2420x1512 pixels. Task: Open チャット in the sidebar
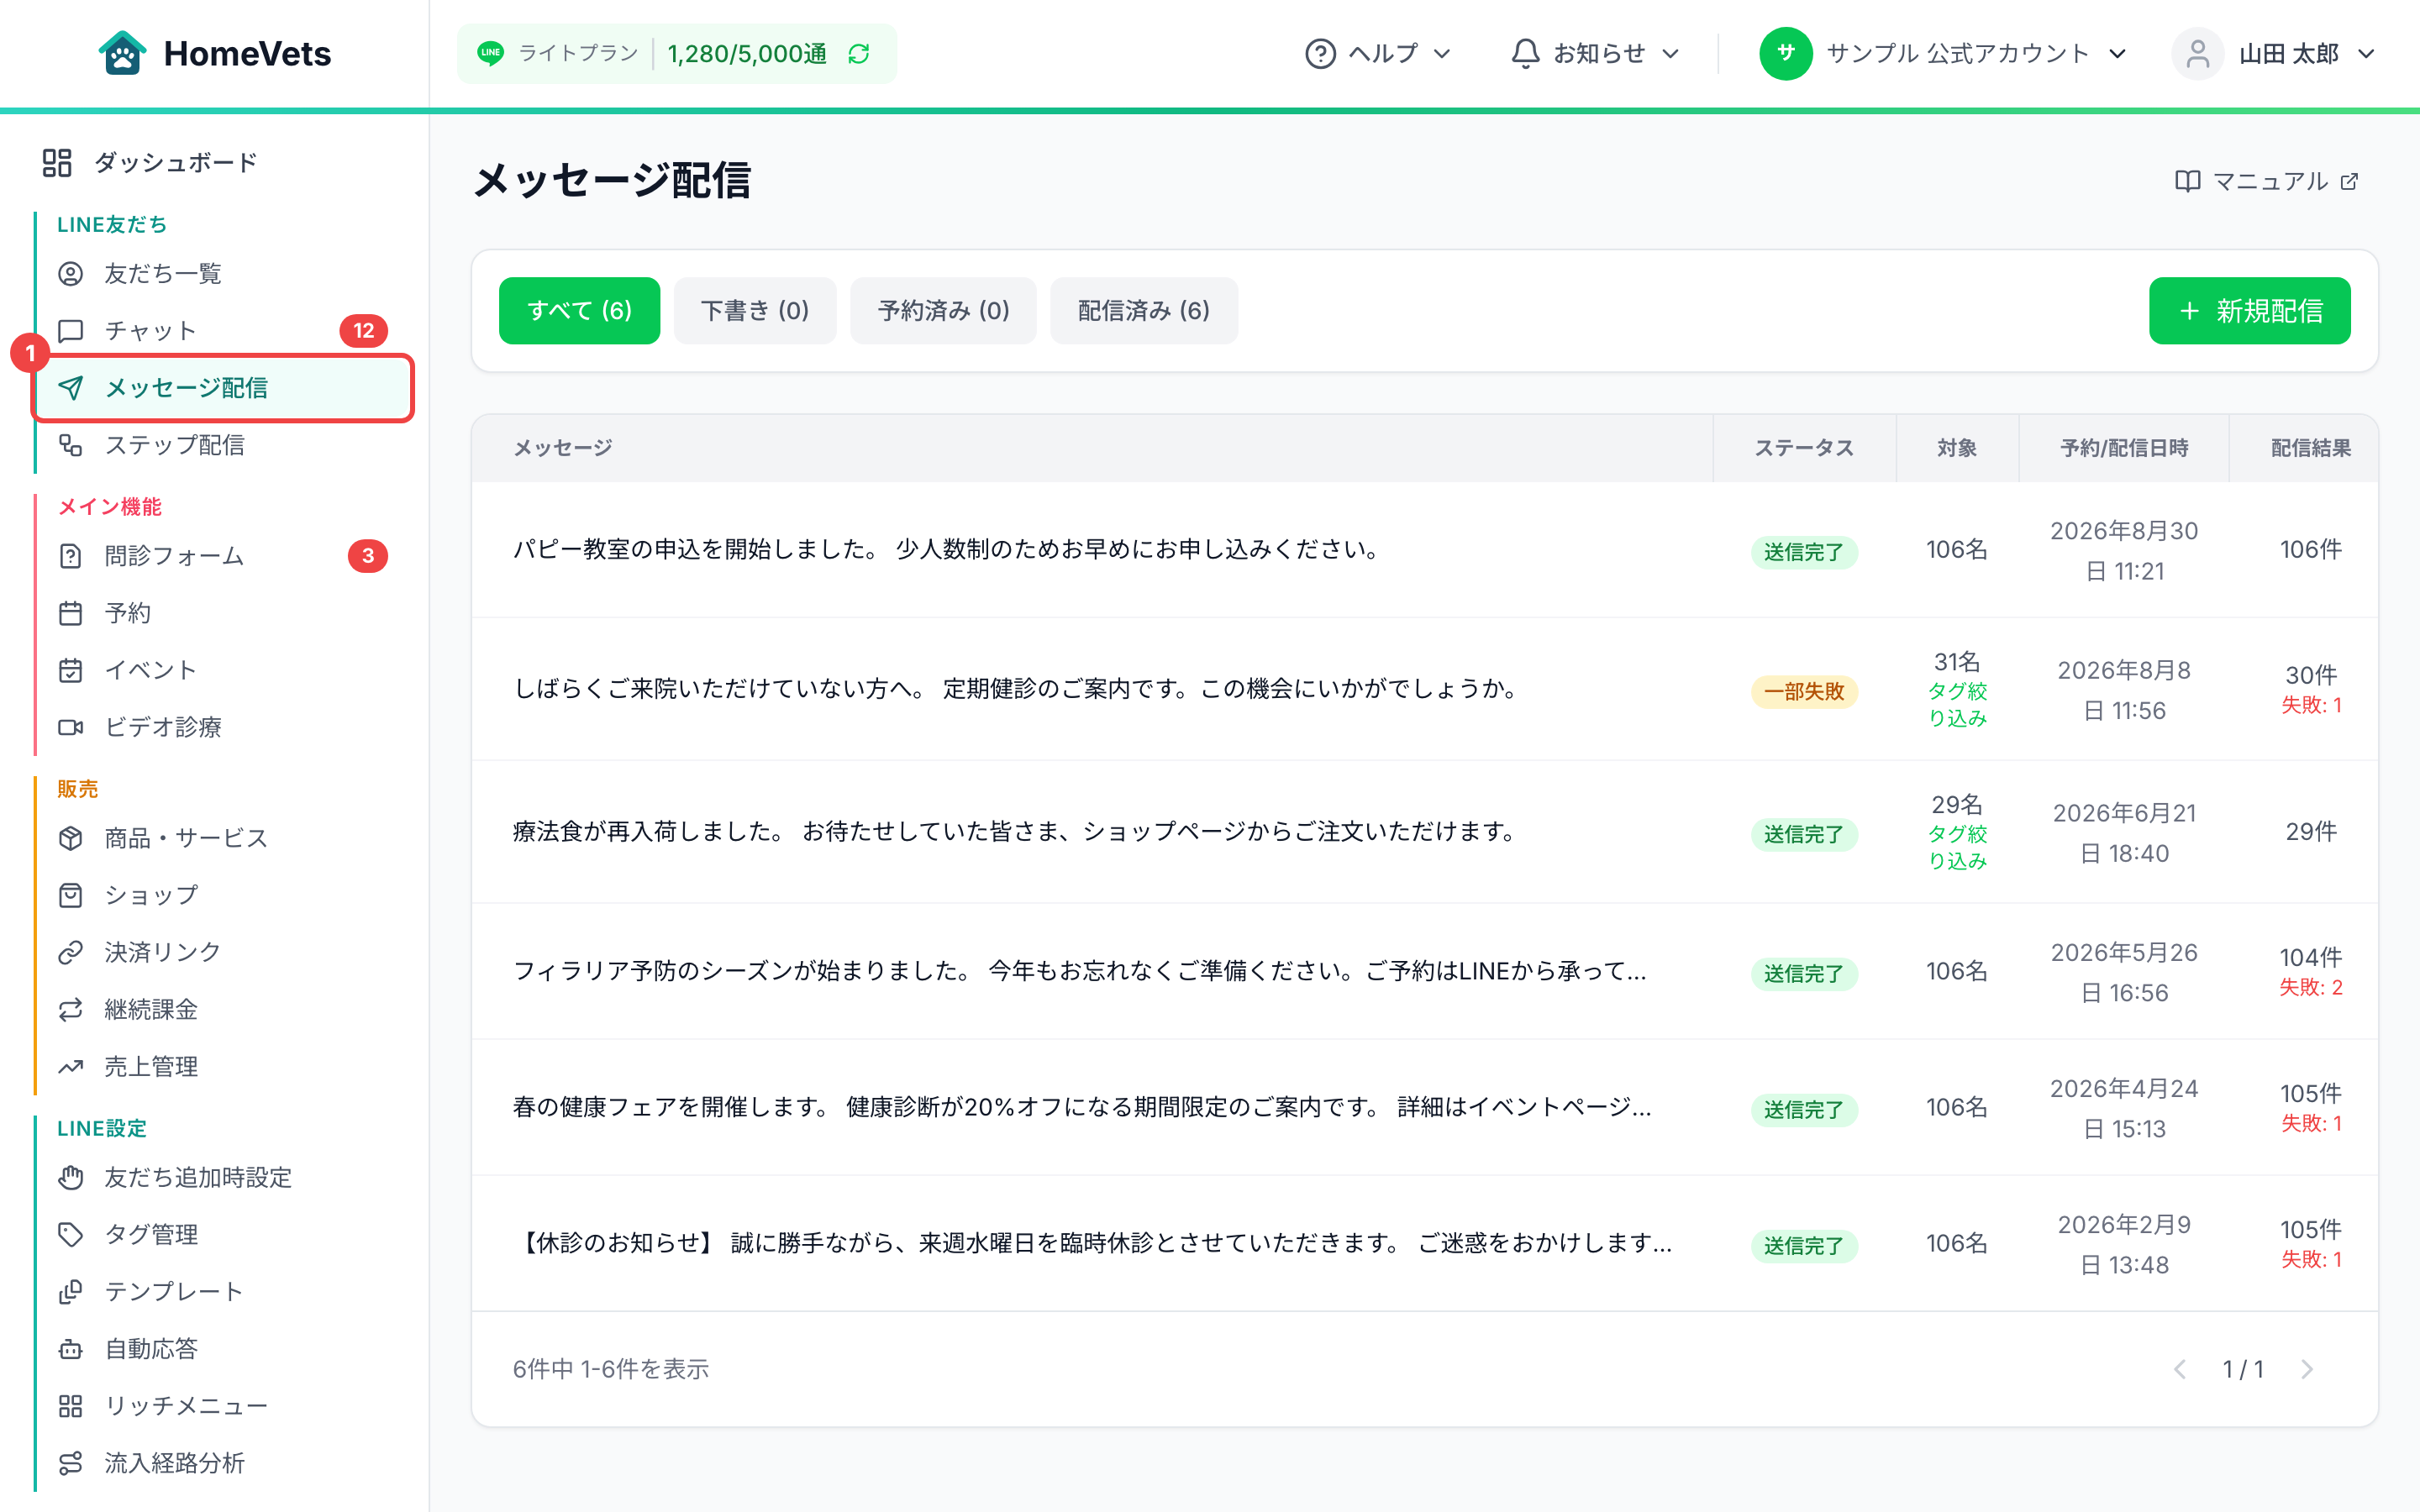[x=222, y=330]
